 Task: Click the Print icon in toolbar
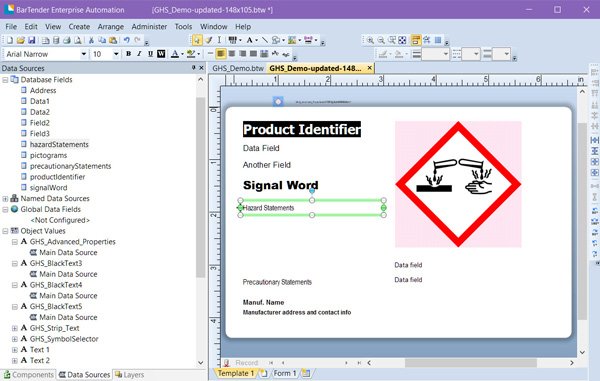click(x=67, y=40)
